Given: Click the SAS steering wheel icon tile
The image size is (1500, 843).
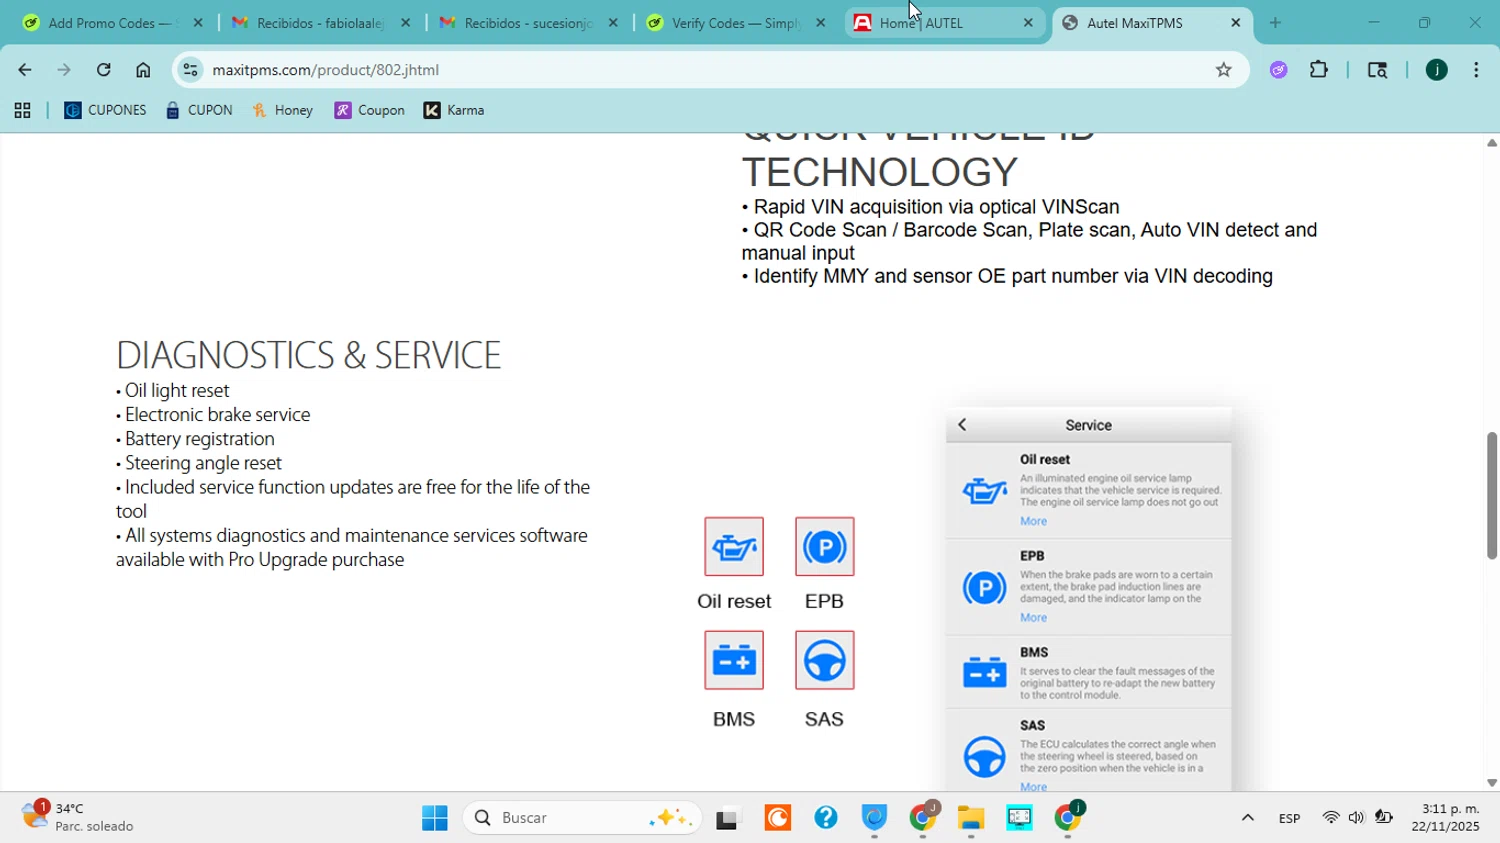Looking at the screenshot, I should pyautogui.click(x=825, y=660).
